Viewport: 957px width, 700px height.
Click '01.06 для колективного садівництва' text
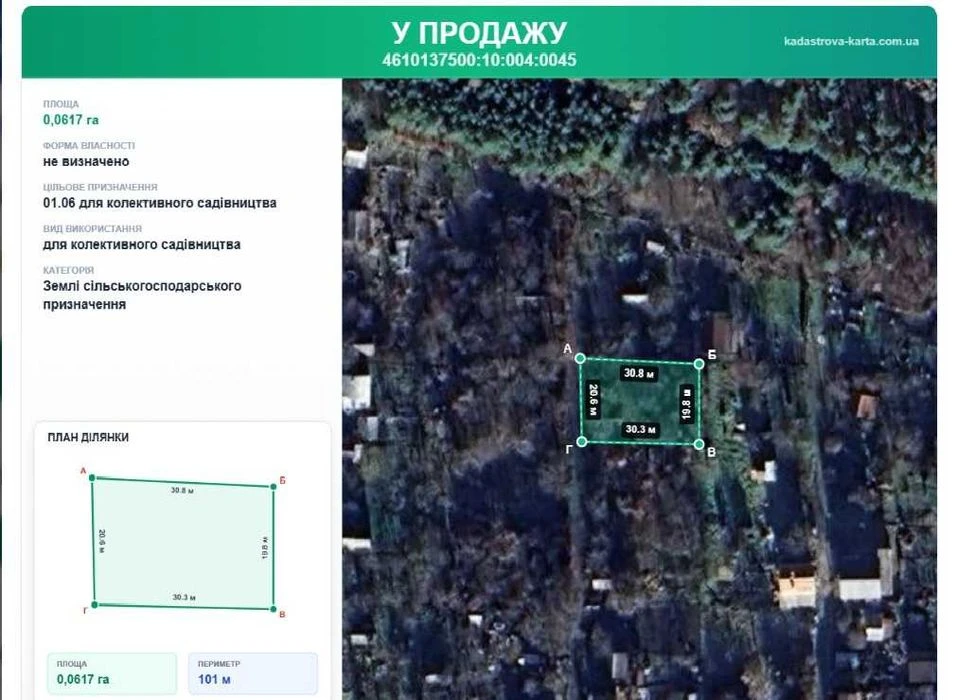pos(159,203)
